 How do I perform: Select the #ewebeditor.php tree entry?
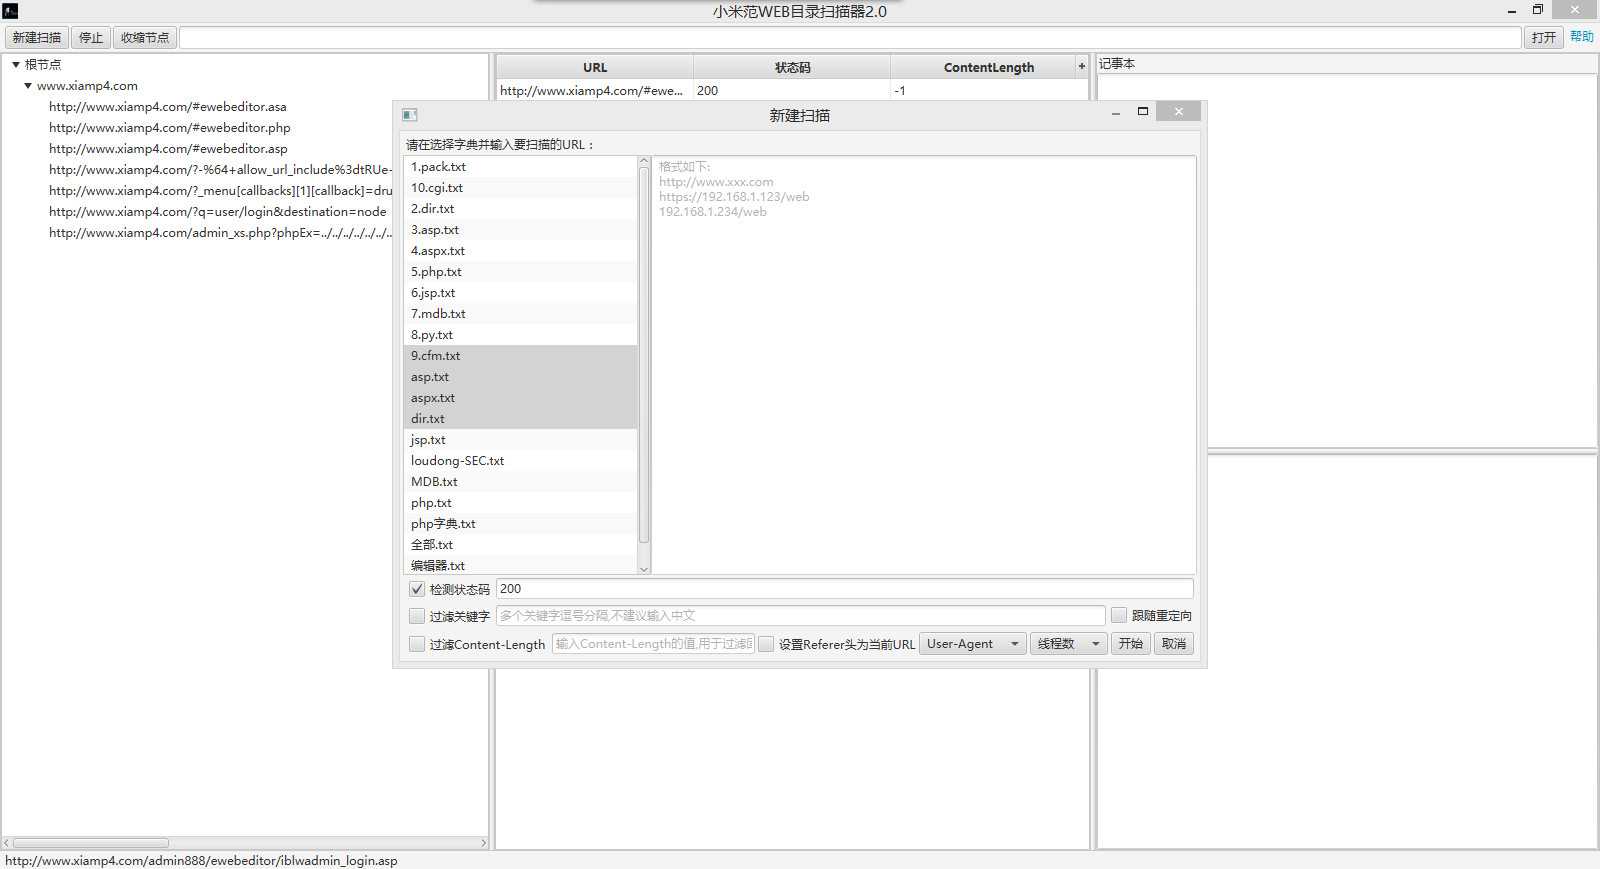click(170, 128)
